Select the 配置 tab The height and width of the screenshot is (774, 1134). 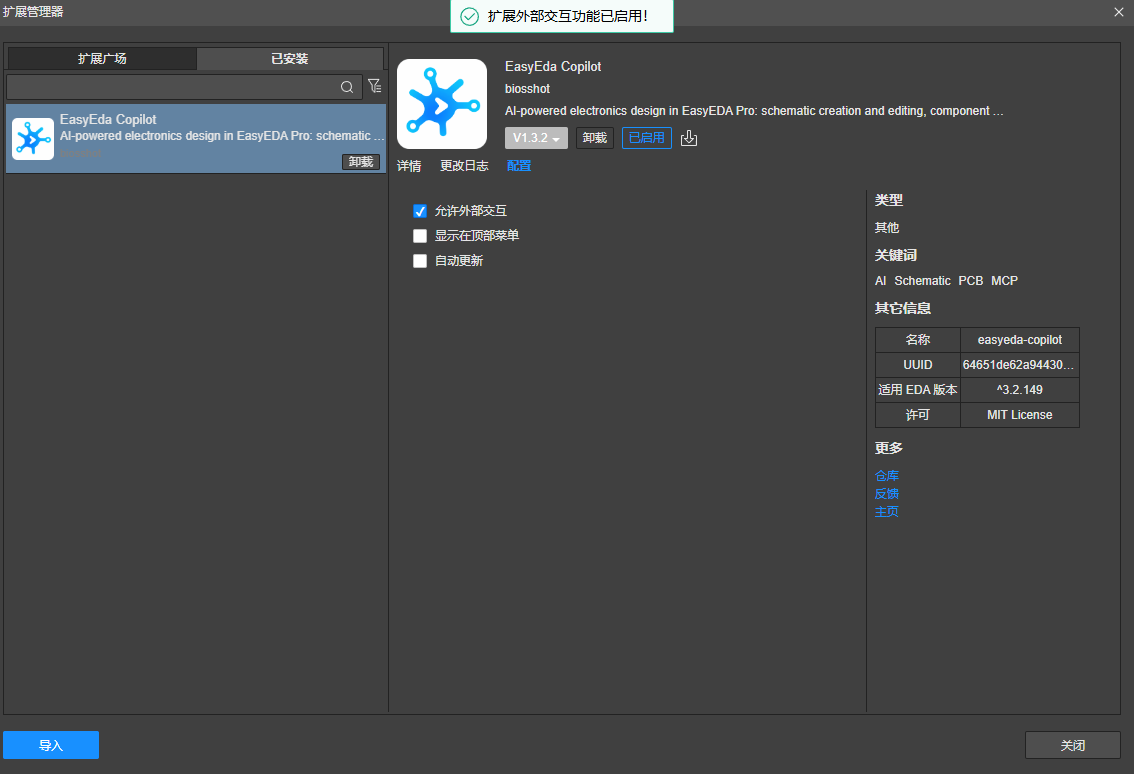click(519, 166)
